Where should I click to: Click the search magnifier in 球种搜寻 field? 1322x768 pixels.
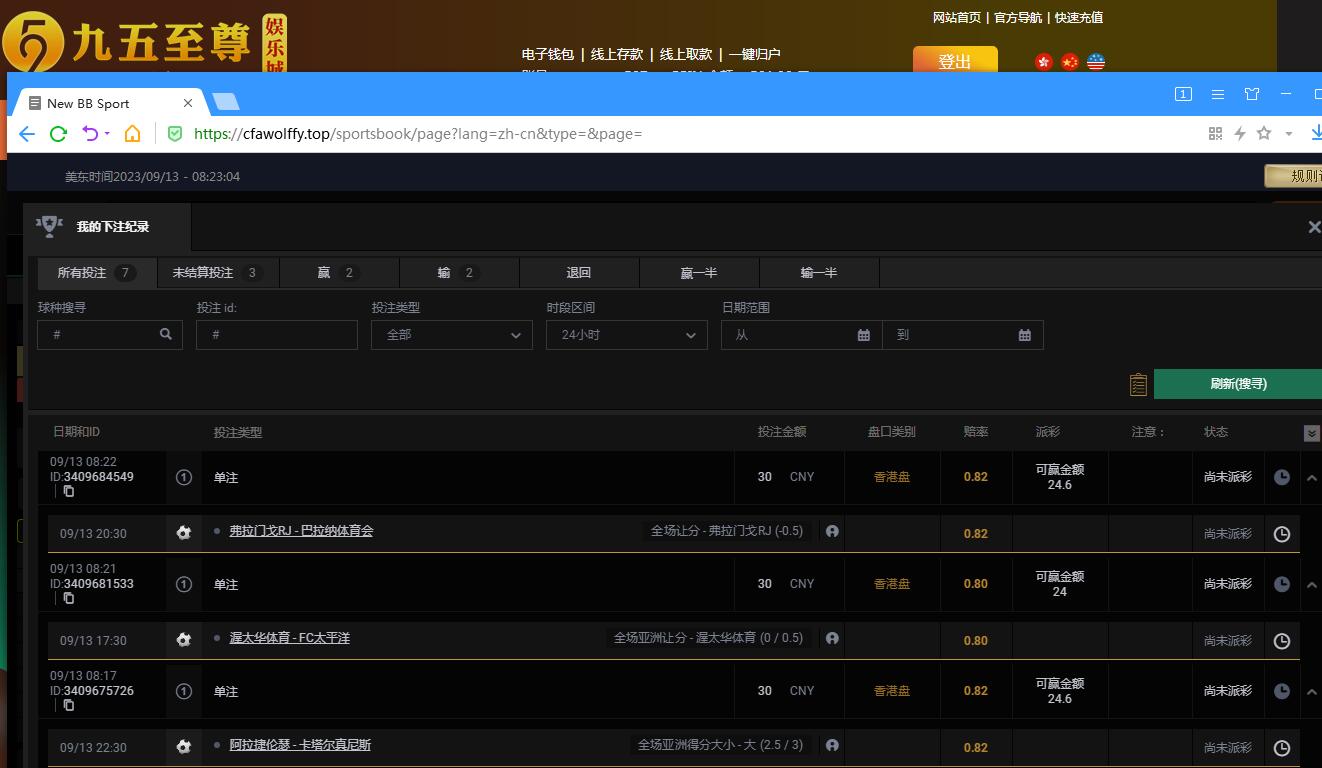point(166,335)
